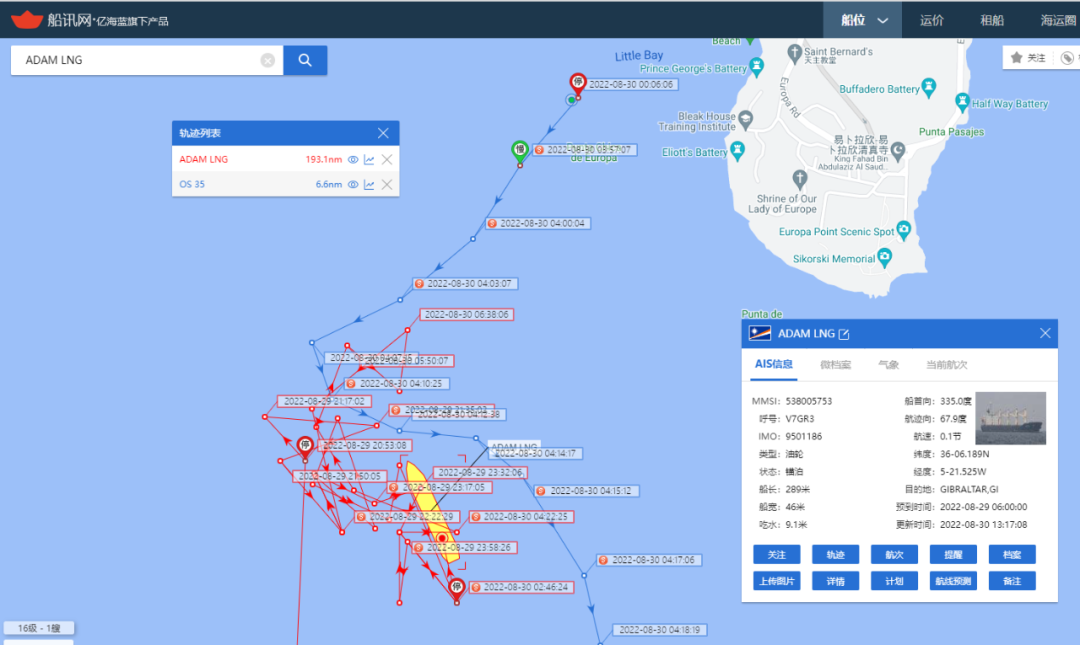Switch to the 当前航次 tab
1080x645 pixels.
tap(946, 365)
